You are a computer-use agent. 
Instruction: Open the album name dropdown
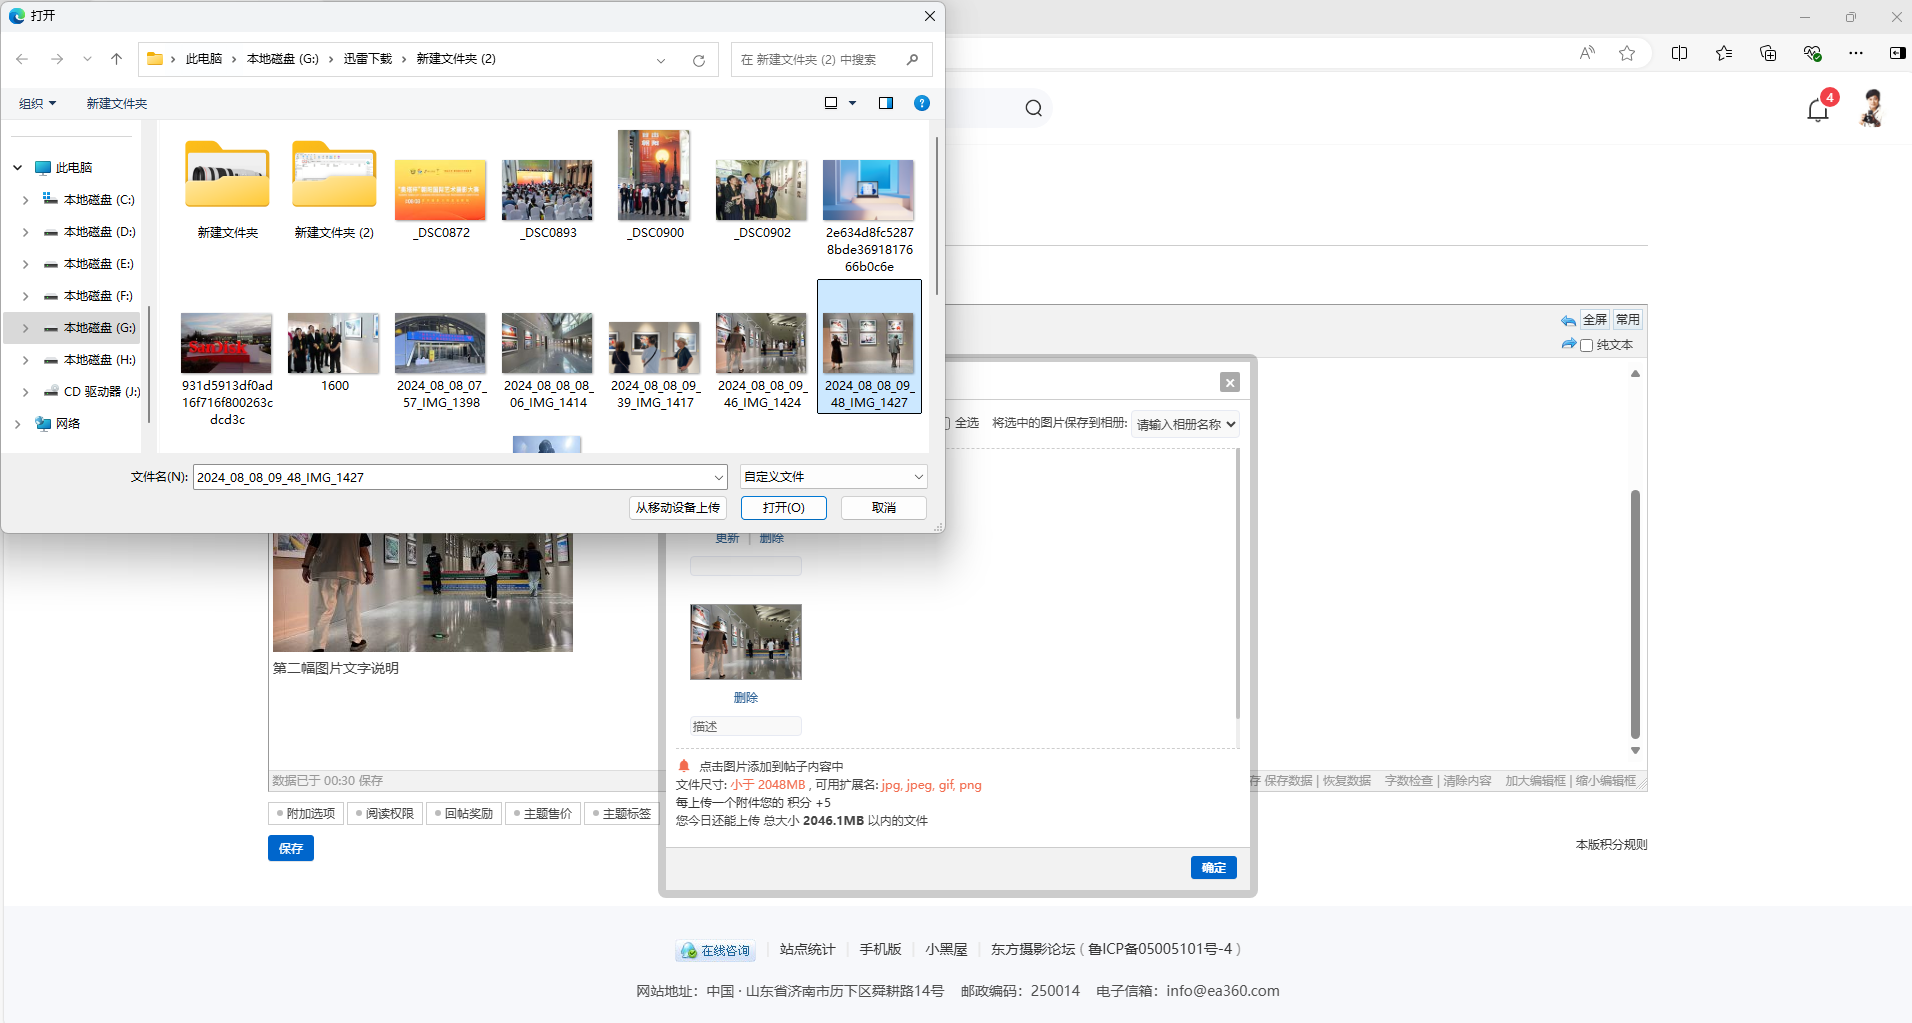[1185, 424]
